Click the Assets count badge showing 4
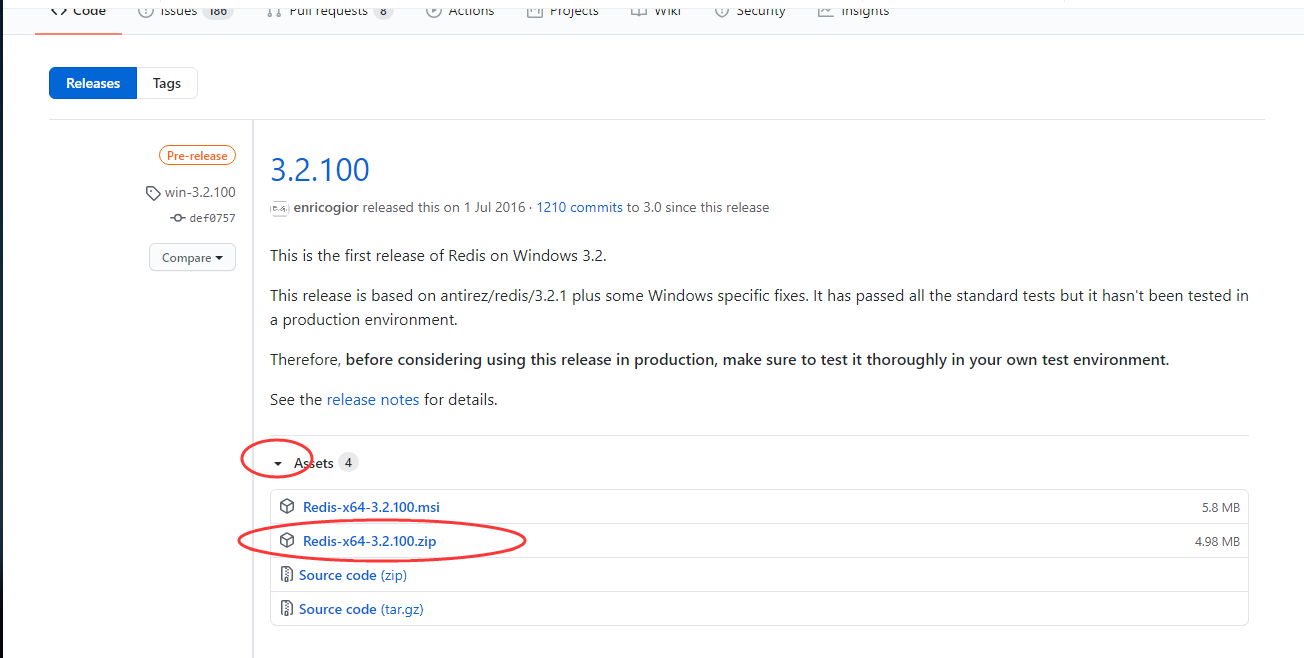Viewport: 1304px width, 658px height. point(347,462)
